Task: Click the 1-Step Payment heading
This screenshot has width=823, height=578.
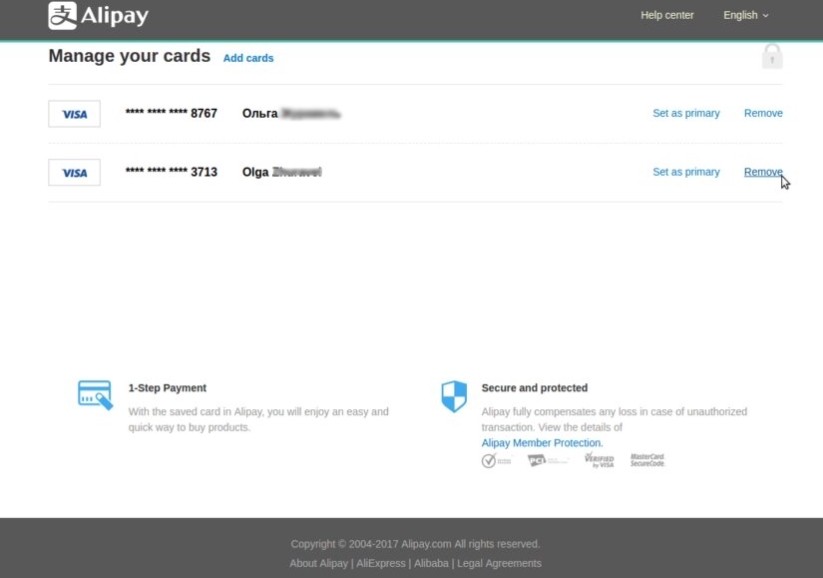Action: 167,388
